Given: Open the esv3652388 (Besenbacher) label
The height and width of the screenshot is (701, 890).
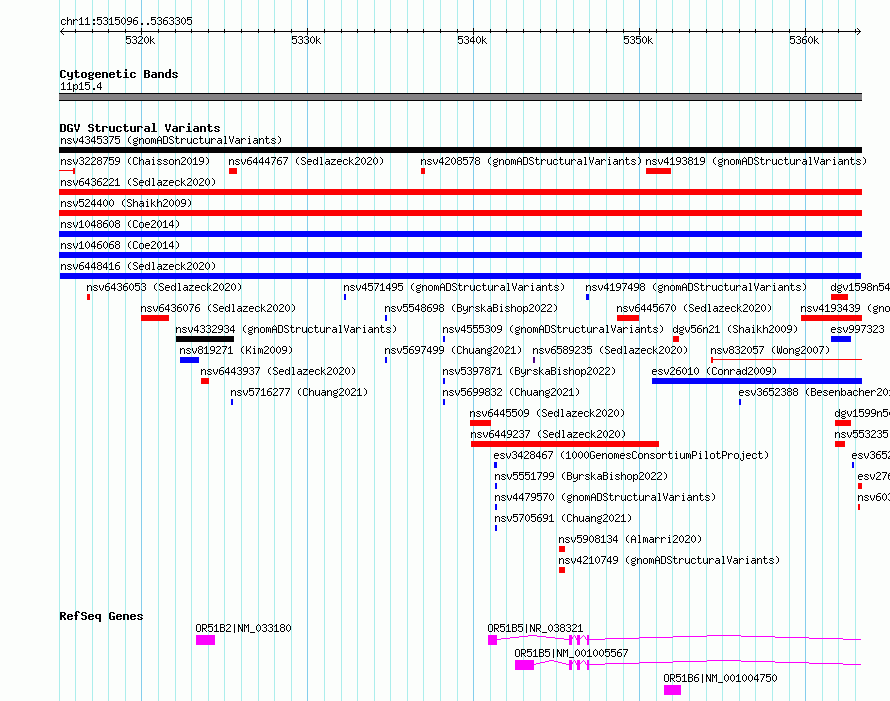Looking at the screenshot, I should pyautogui.click(x=814, y=392).
